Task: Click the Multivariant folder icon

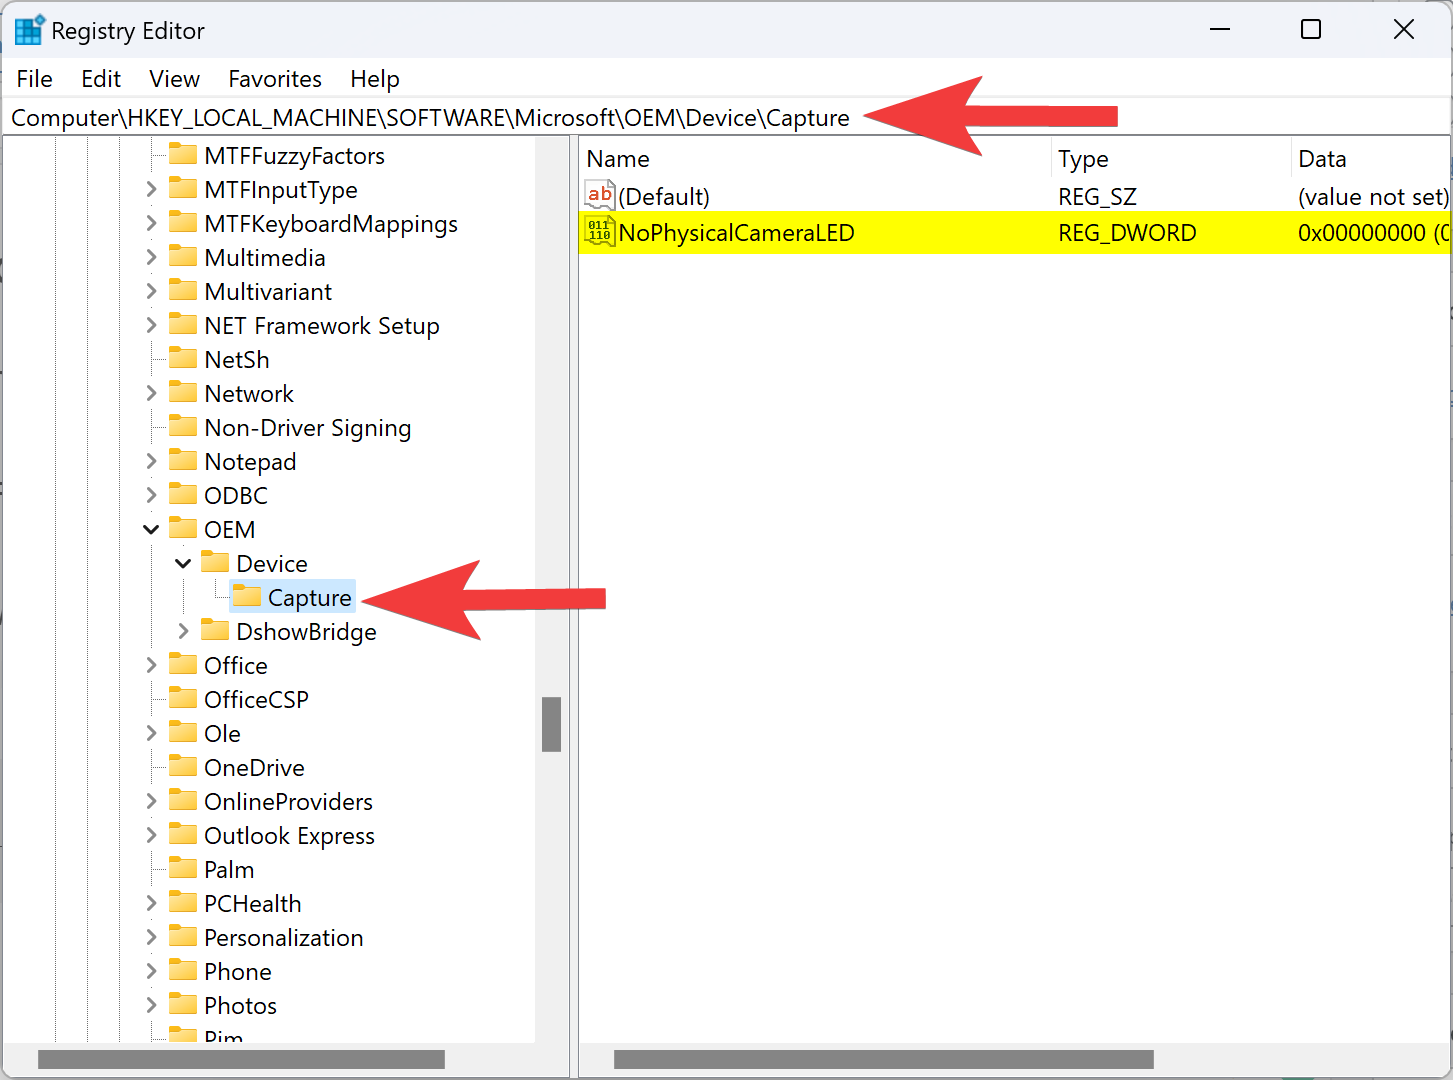Action: tap(183, 290)
